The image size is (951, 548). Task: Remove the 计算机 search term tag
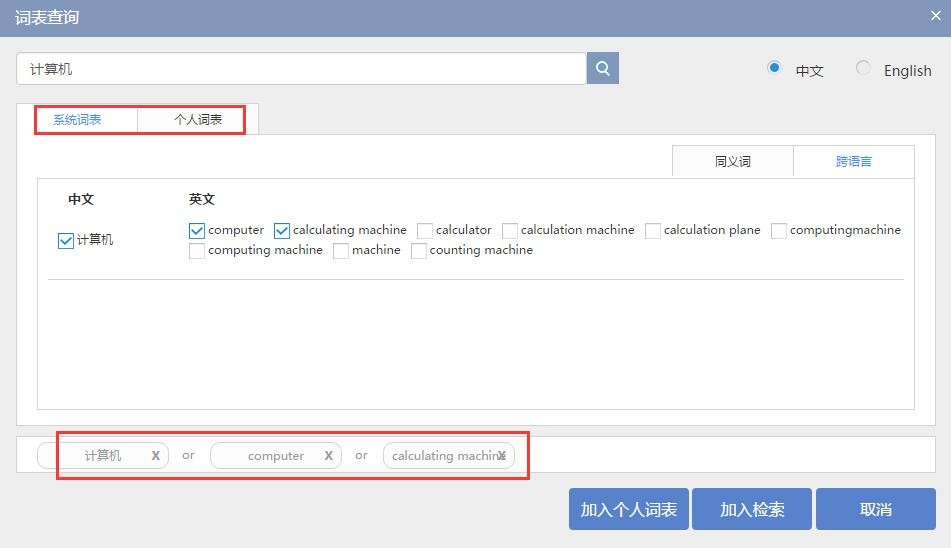pos(155,456)
